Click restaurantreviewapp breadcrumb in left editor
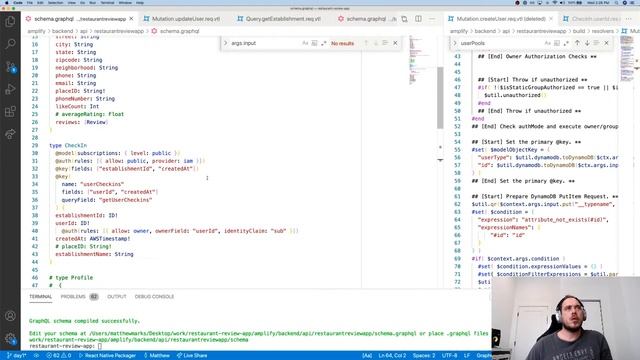 coord(119,31)
